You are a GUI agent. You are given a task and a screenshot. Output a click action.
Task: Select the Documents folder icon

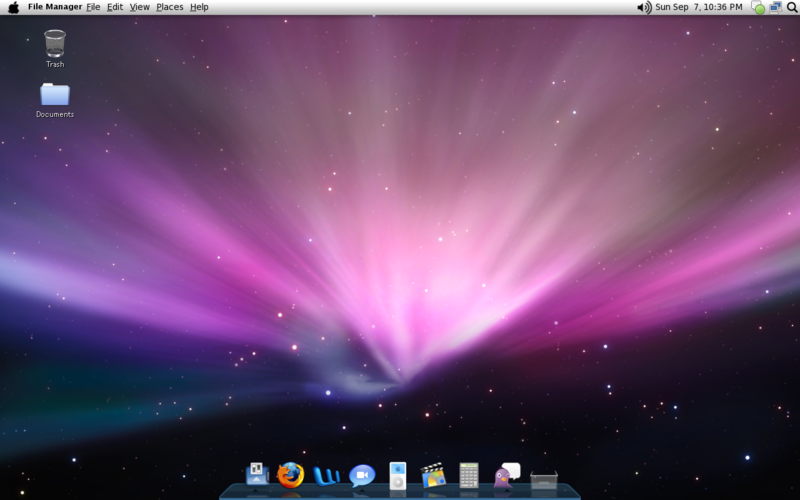coord(55,94)
